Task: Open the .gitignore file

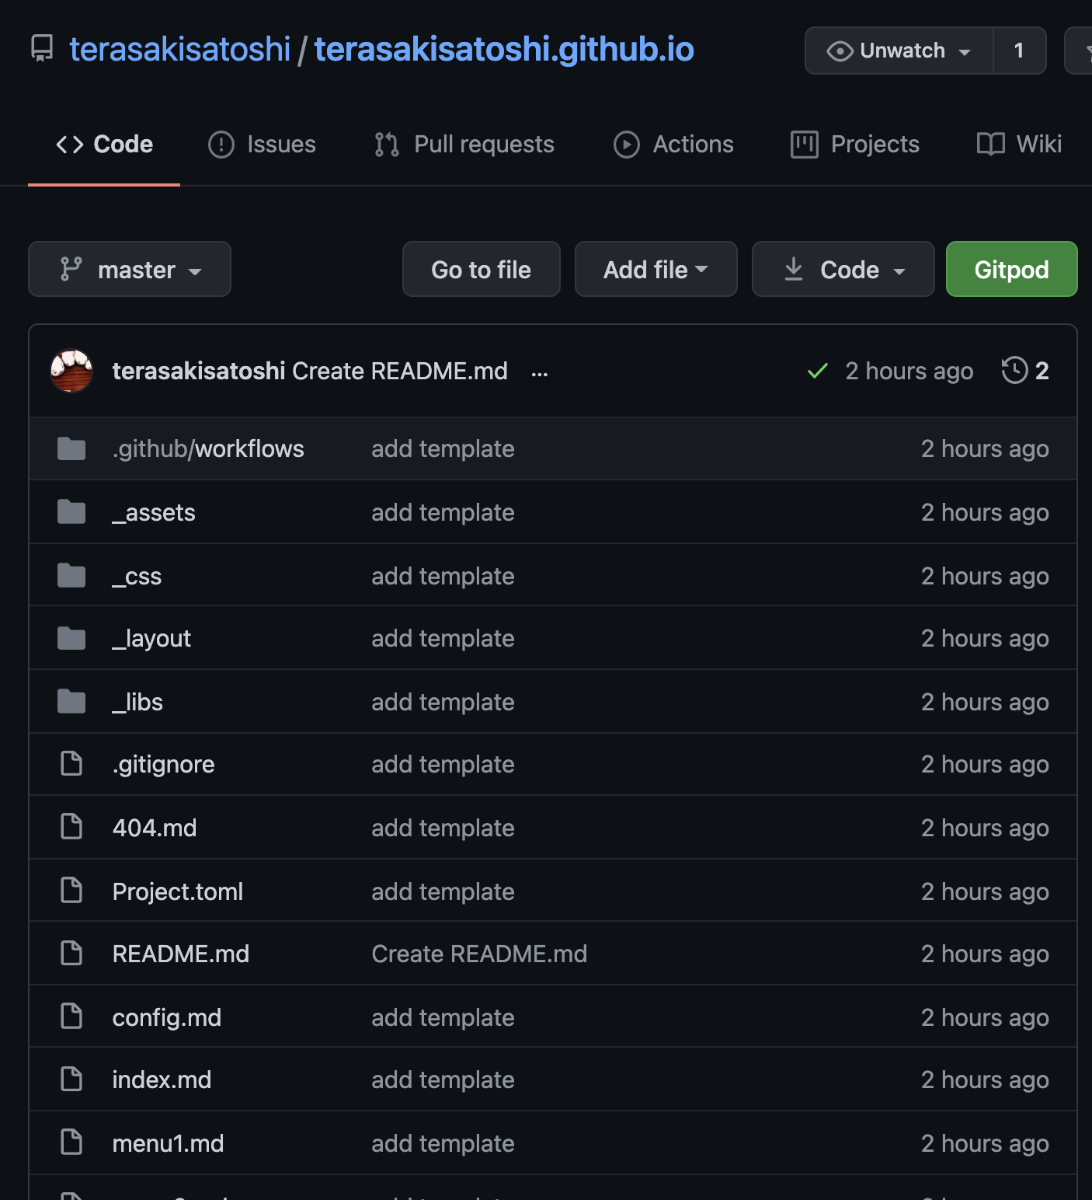Action: point(164,764)
